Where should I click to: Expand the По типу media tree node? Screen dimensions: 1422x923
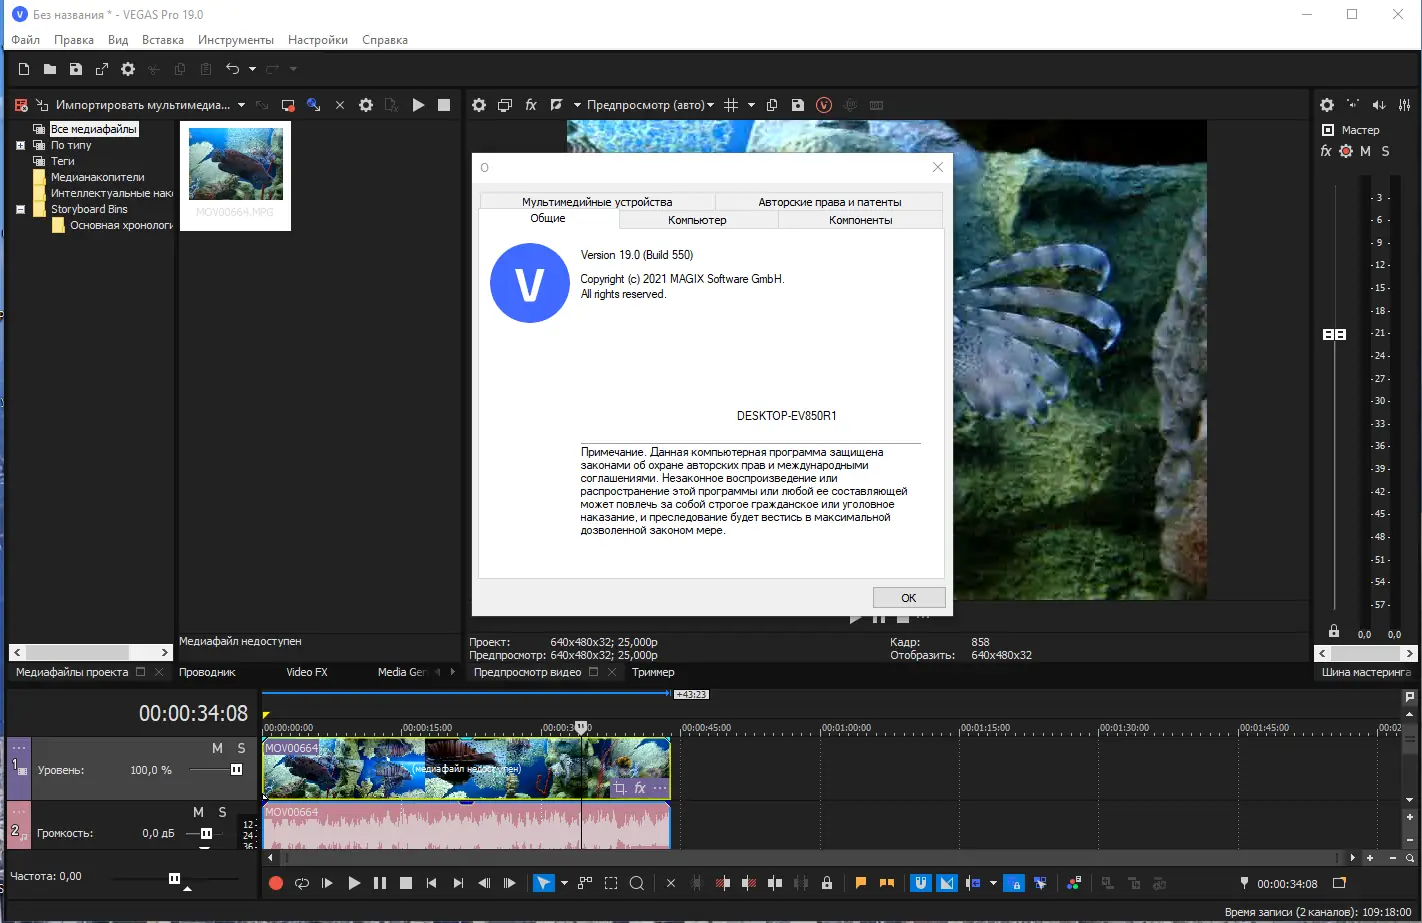(x=20, y=144)
